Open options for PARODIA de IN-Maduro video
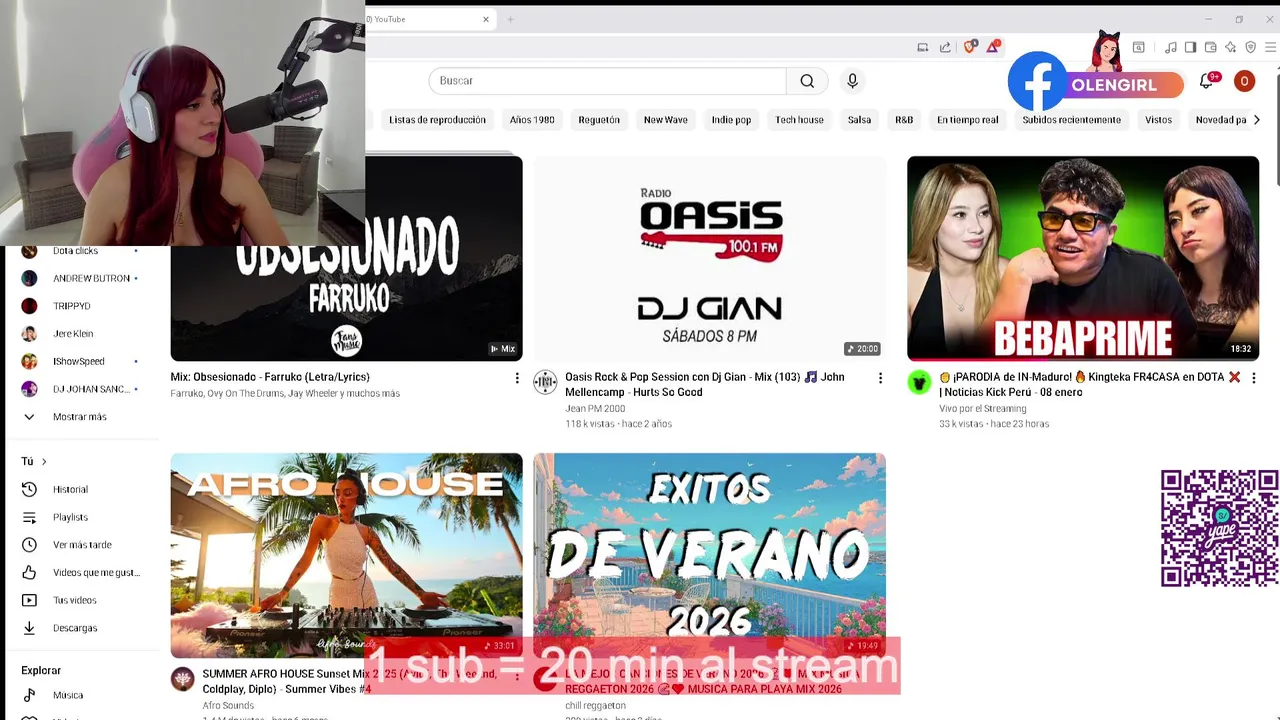The height and width of the screenshot is (720, 1280). click(1253, 378)
